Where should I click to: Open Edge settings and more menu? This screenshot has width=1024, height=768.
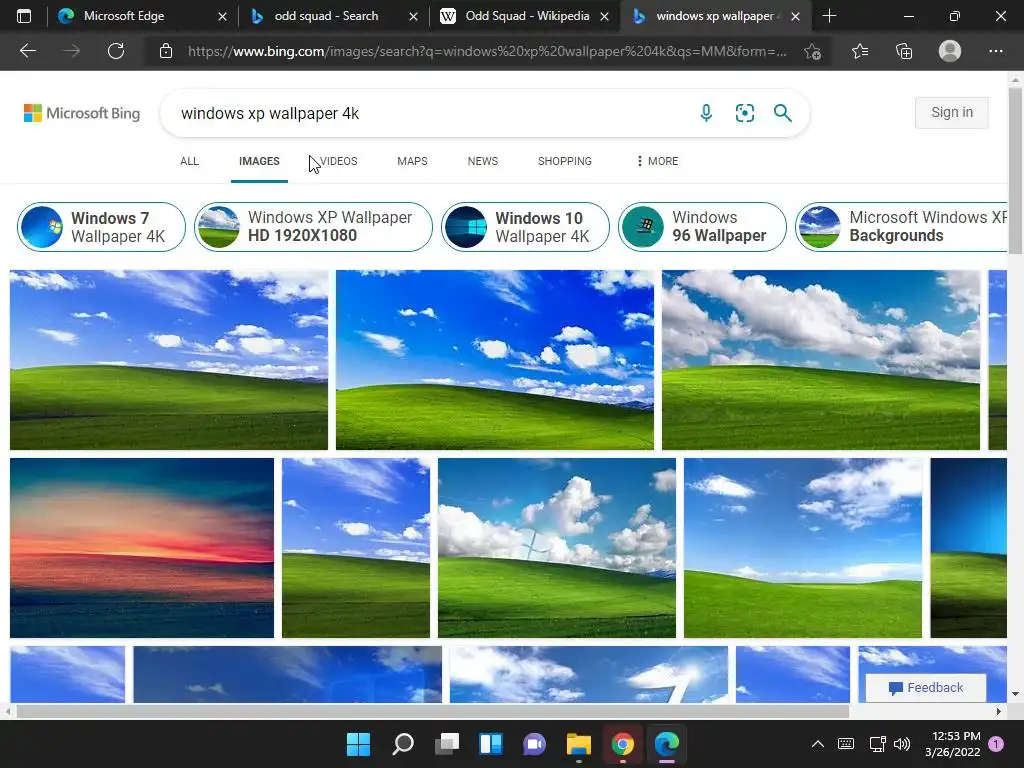995,51
